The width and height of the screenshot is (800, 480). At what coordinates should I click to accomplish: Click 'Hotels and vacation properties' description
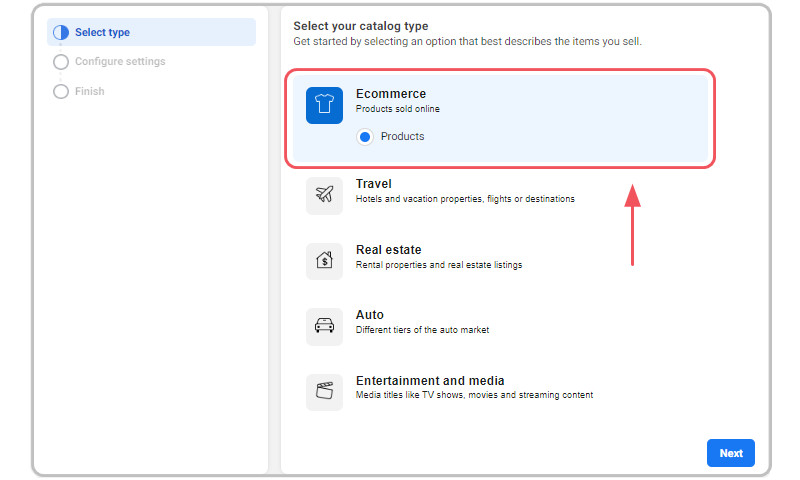(x=465, y=199)
